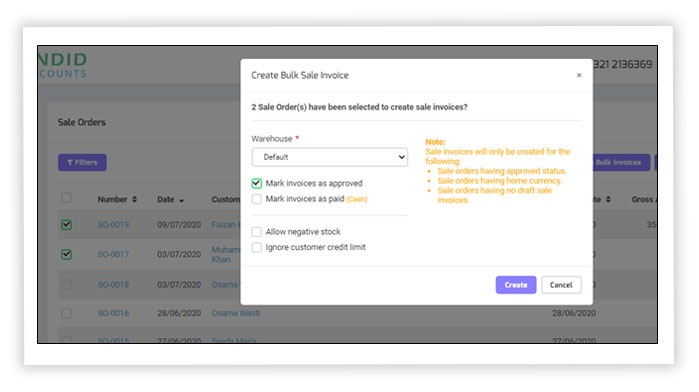Sort by the Date column arrow
This screenshot has height=392, width=699.
pyautogui.click(x=181, y=201)
